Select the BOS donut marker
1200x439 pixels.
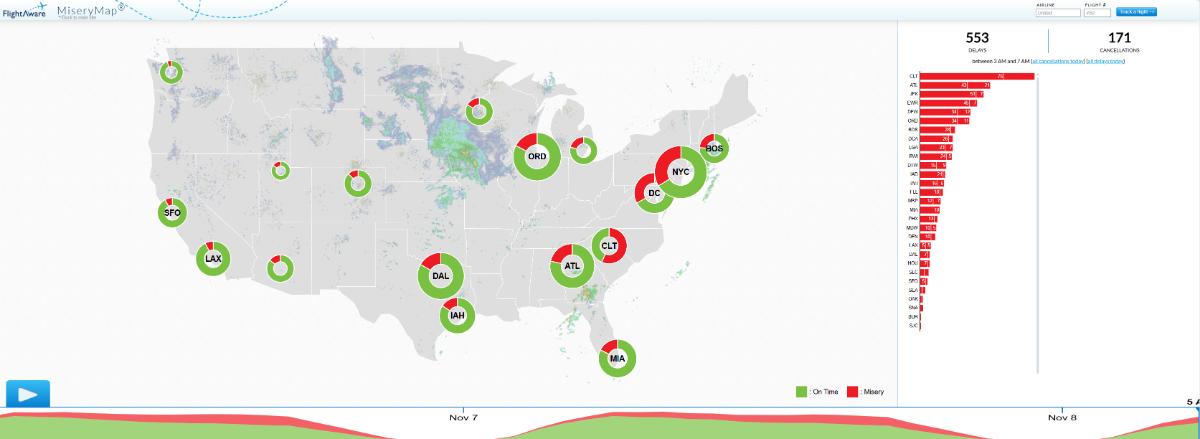pyautogui.click(x=714, y=148)
